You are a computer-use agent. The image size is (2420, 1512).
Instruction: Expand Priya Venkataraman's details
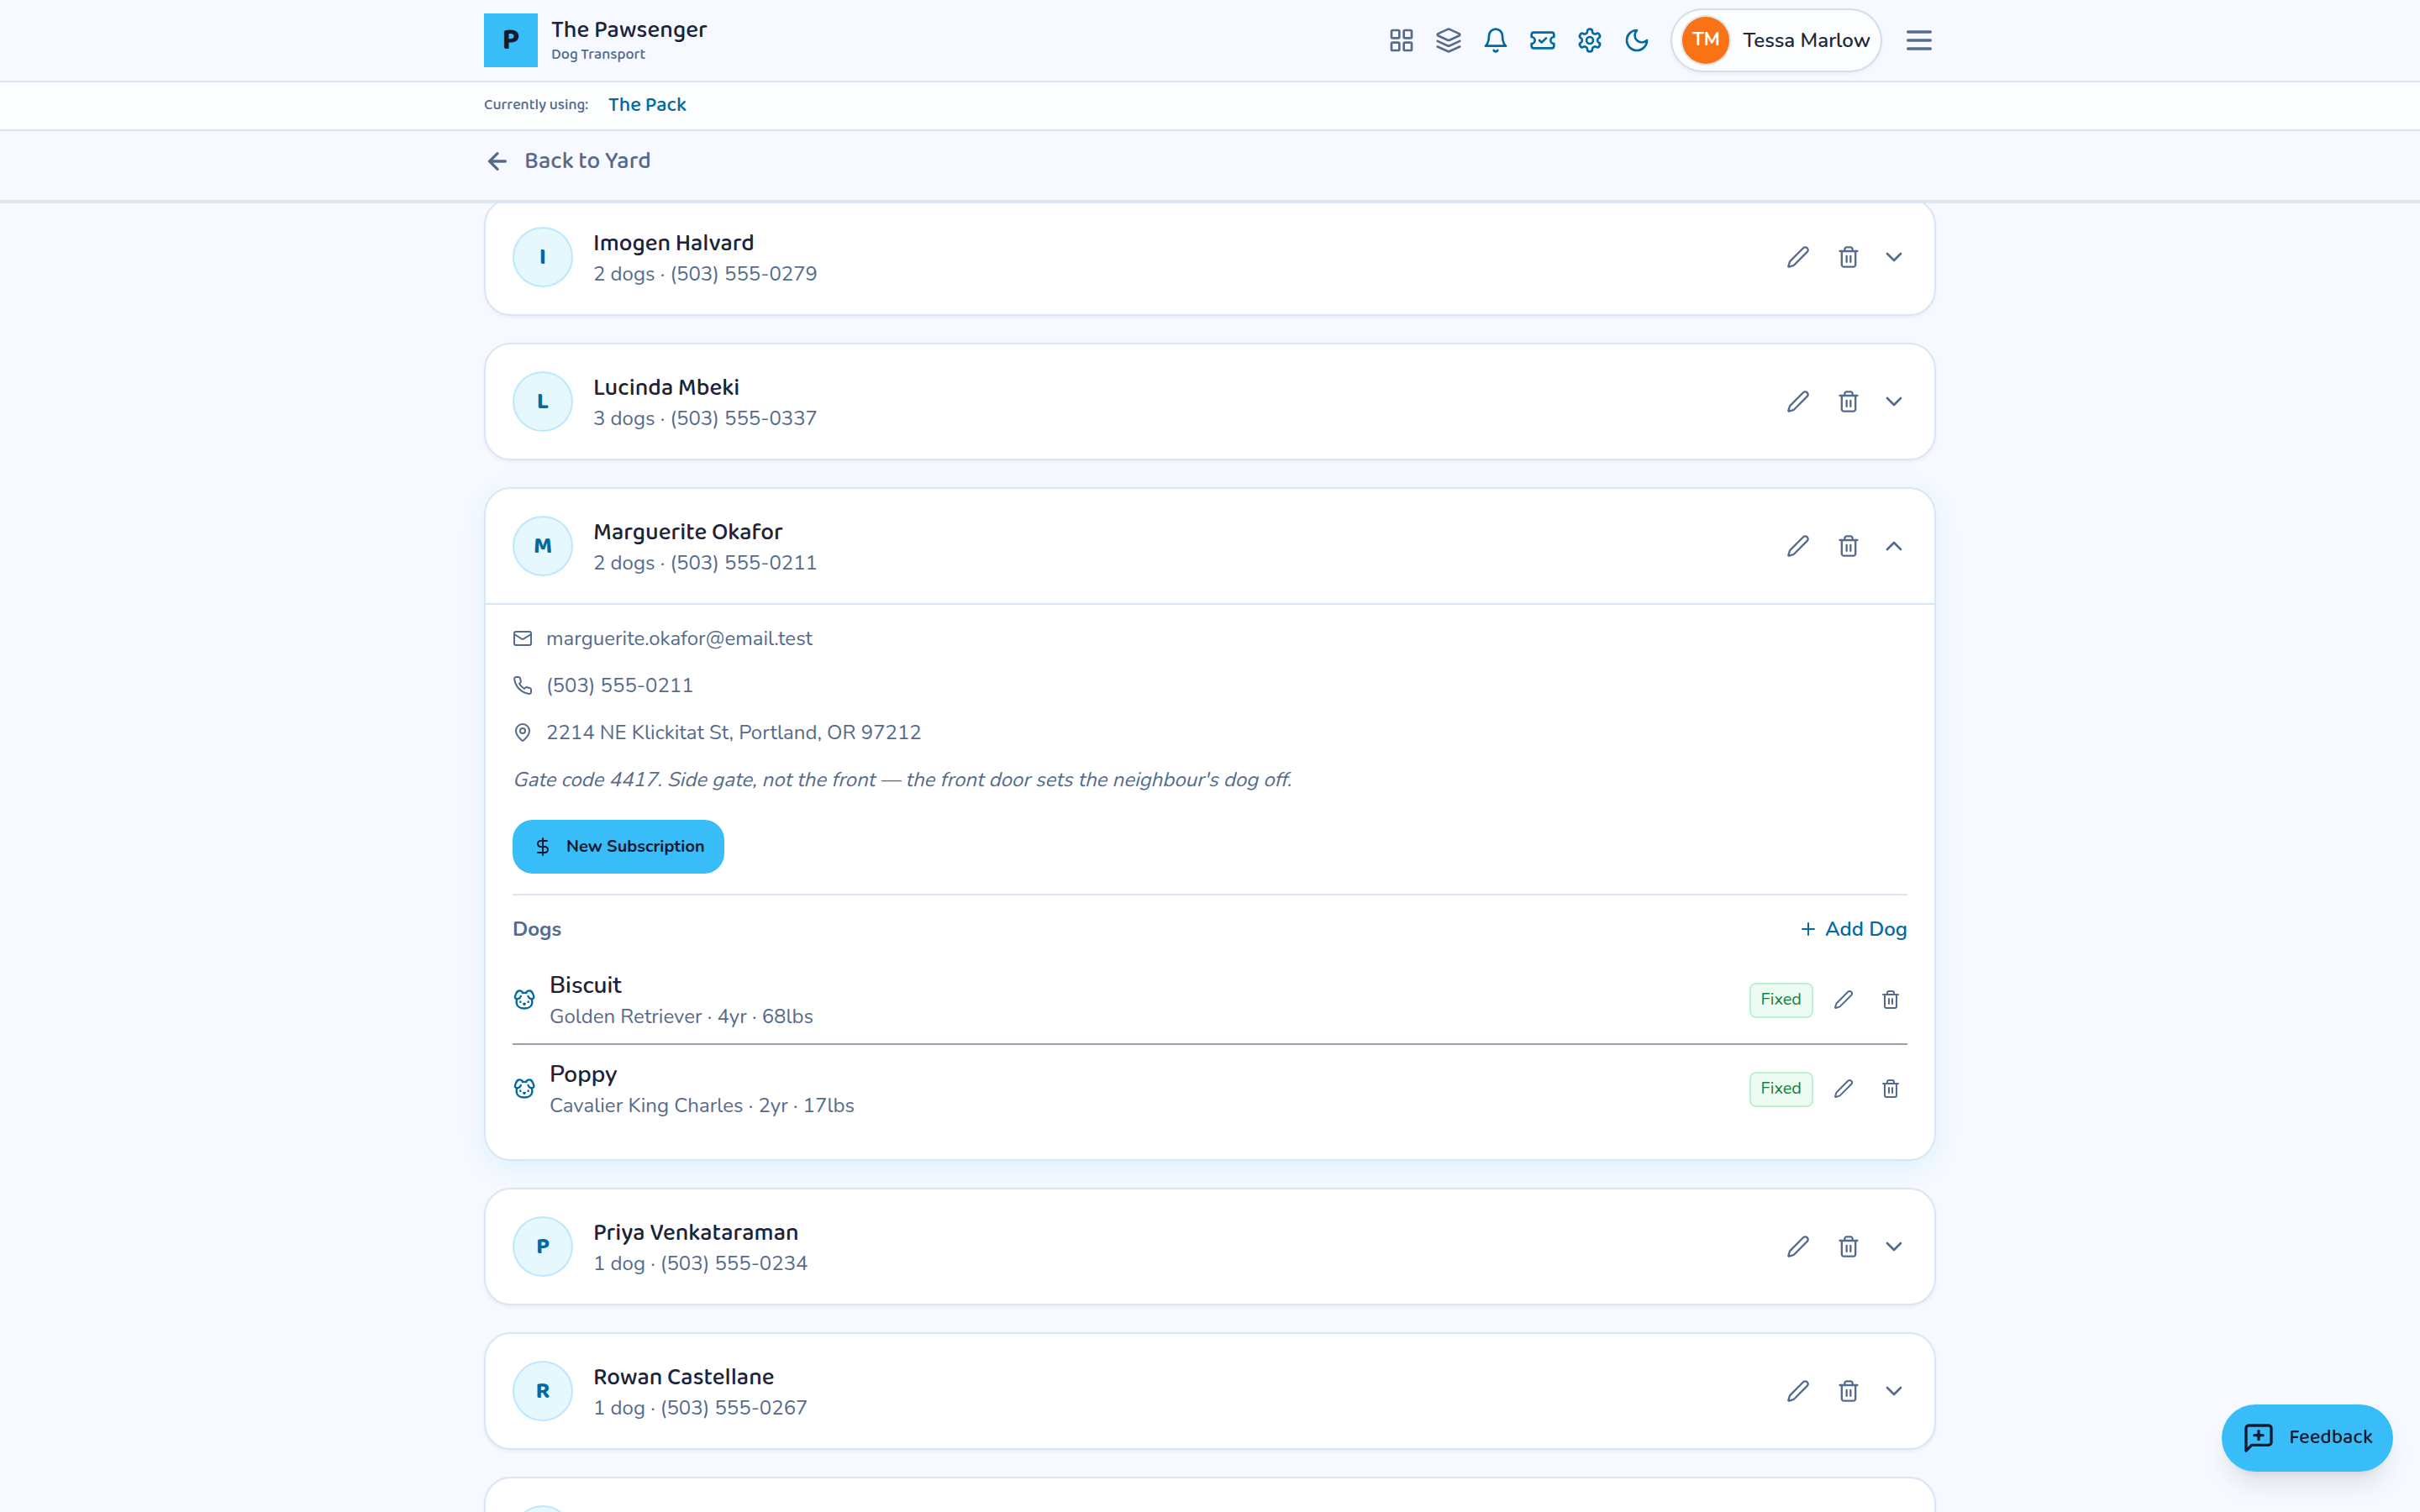tap(1894, 1246)
